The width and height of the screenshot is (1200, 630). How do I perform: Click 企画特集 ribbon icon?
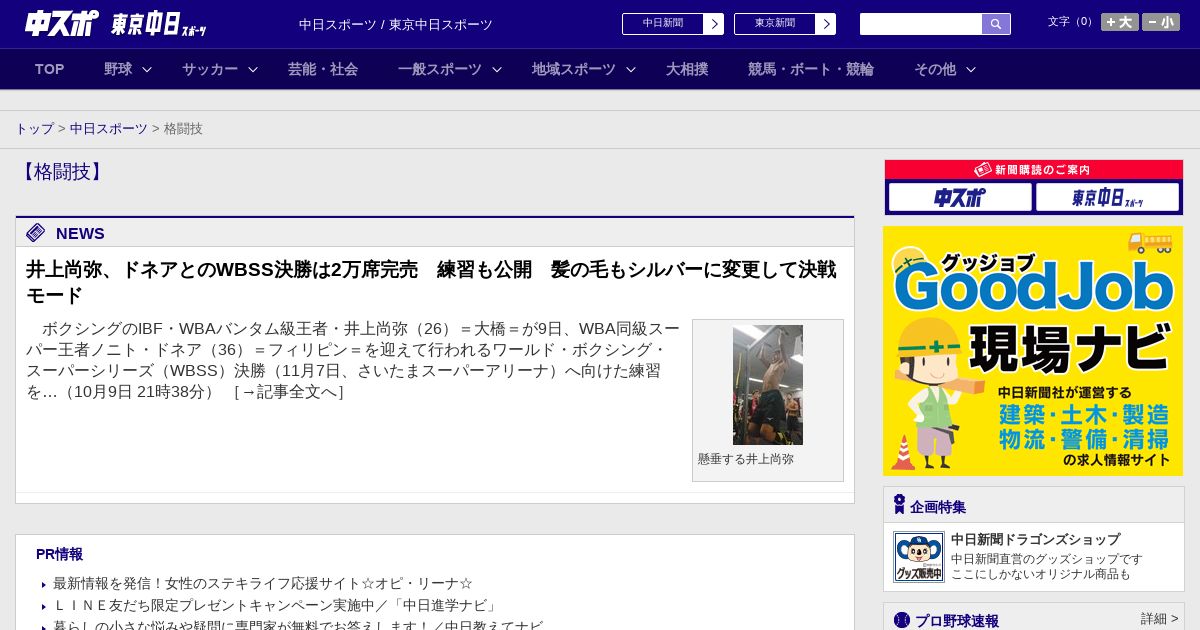pyautogui.click(x=899, y=505)
